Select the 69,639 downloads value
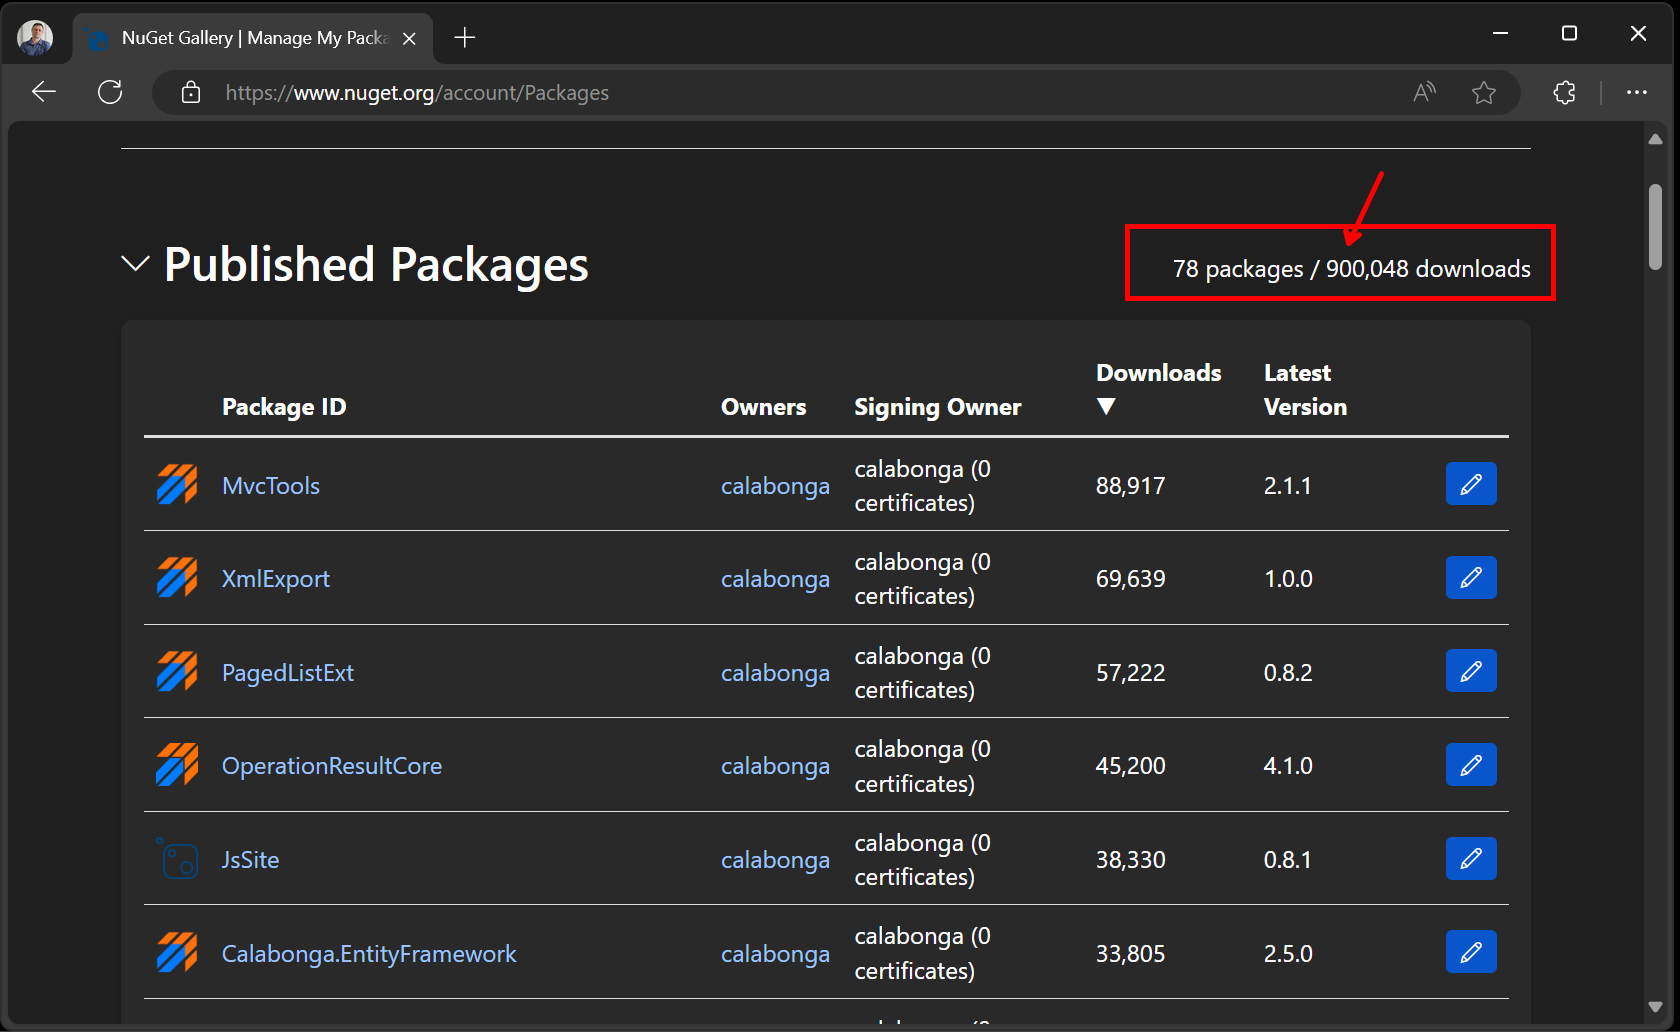Screen dimensions: 1680x1032 point(1130,579)
